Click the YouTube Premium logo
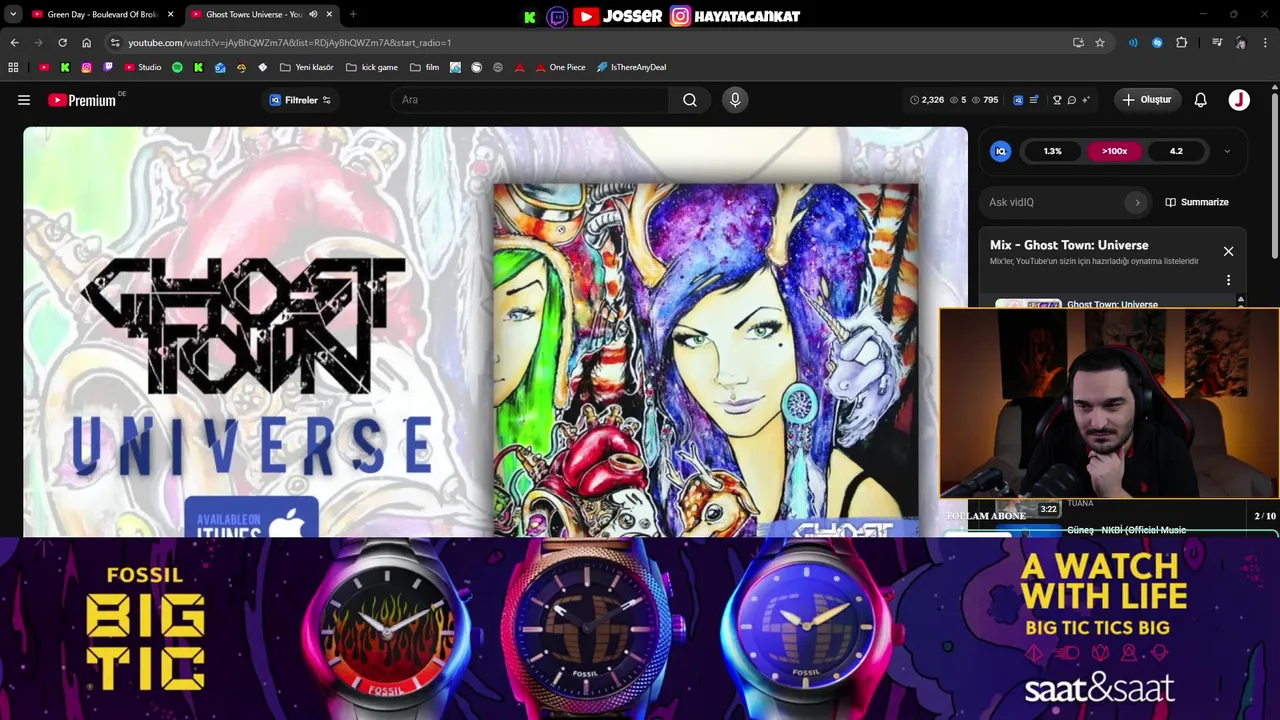Image resolution: width=1280 pixels, height=720 pixels. coord(82,100)
